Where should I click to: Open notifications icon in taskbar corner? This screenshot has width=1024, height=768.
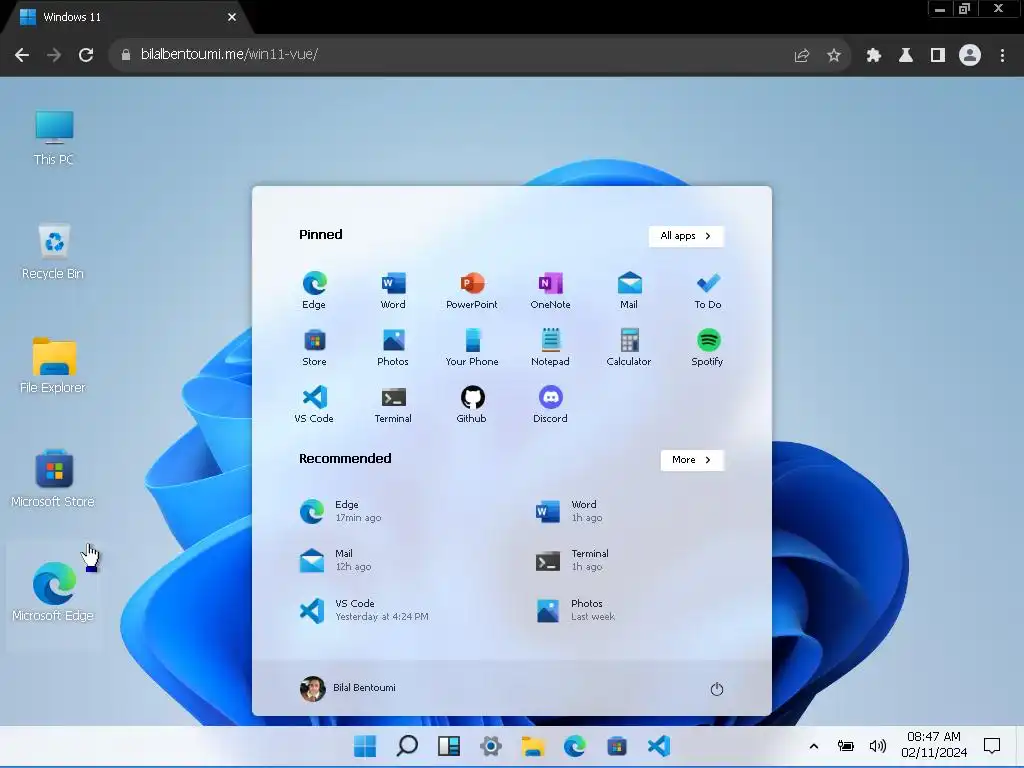click(992, 746)
